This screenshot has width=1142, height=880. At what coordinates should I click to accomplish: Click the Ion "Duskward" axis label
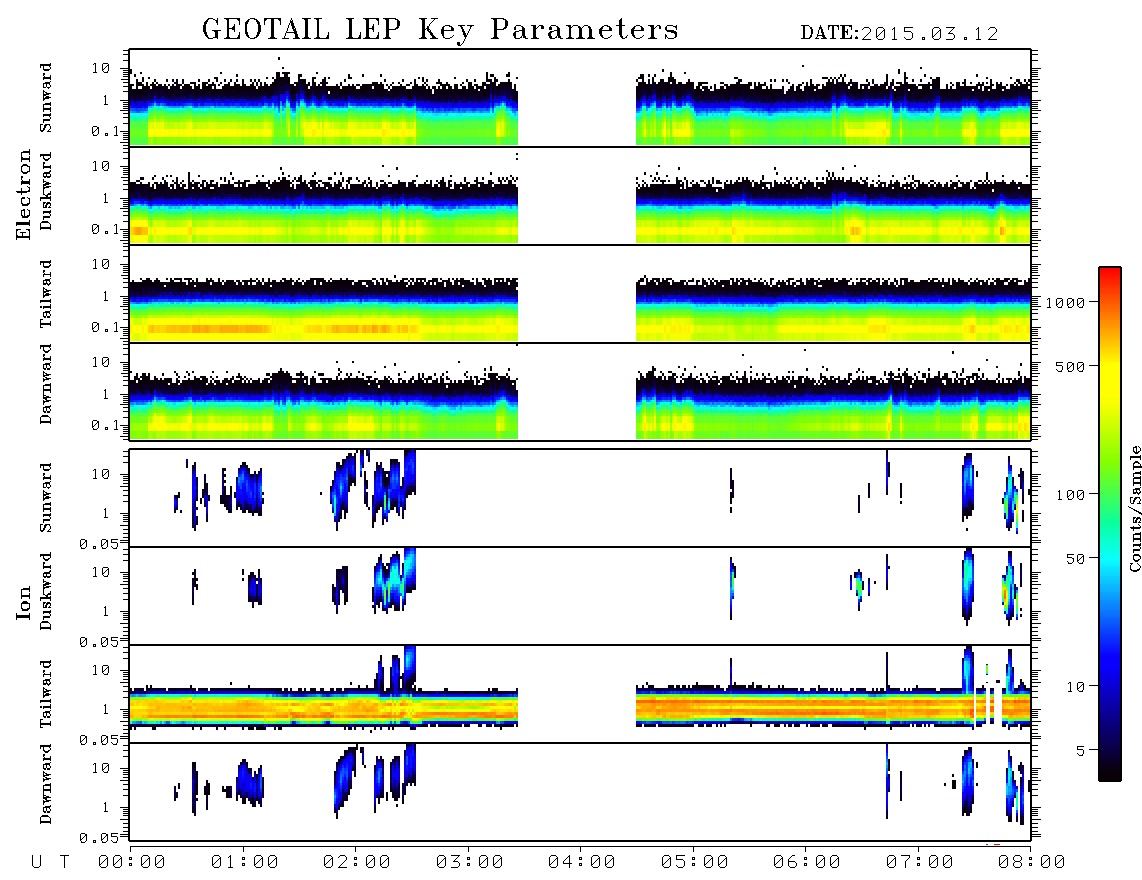click(x=46, y=592)
